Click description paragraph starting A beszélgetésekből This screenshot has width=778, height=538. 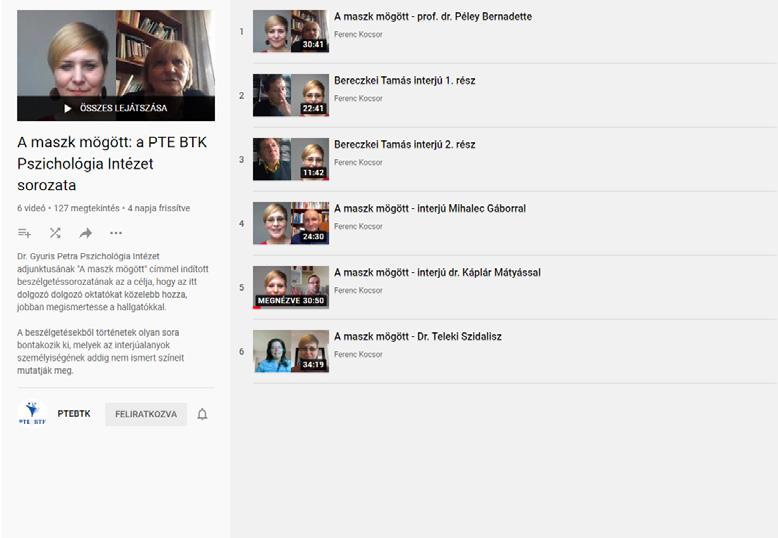[101, 351]
